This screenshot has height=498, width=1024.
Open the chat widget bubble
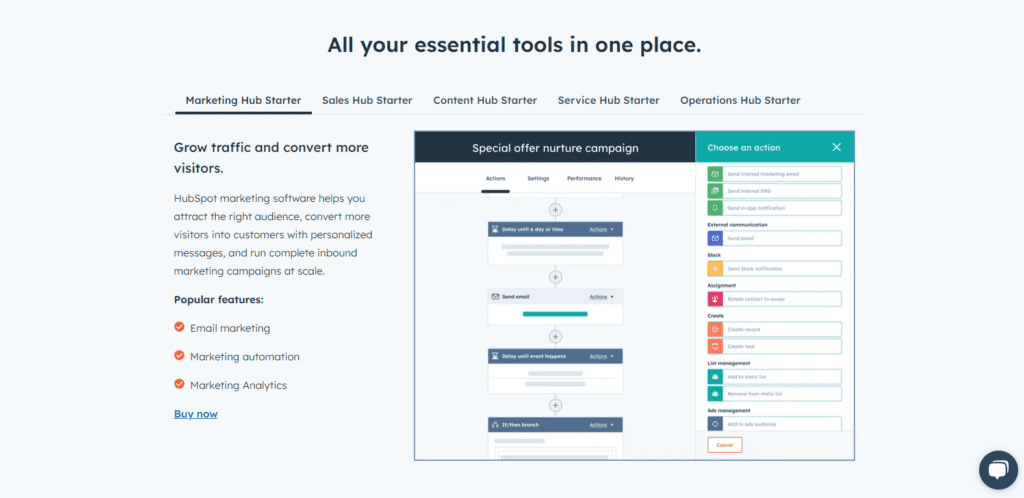point(999,470)
